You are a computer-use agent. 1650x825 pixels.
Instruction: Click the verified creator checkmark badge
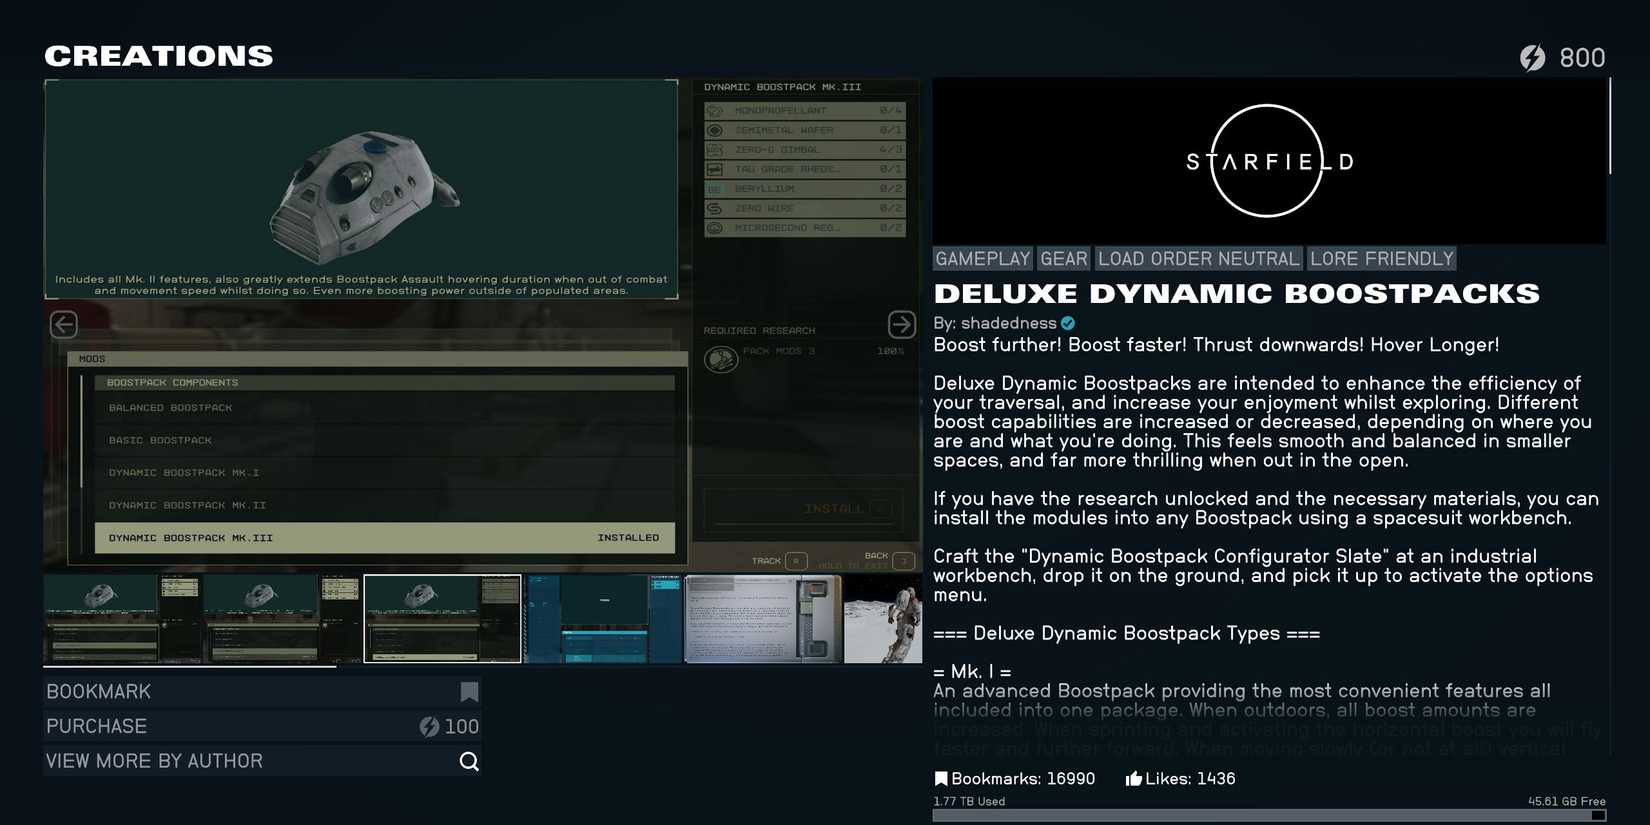(1068, 323)
